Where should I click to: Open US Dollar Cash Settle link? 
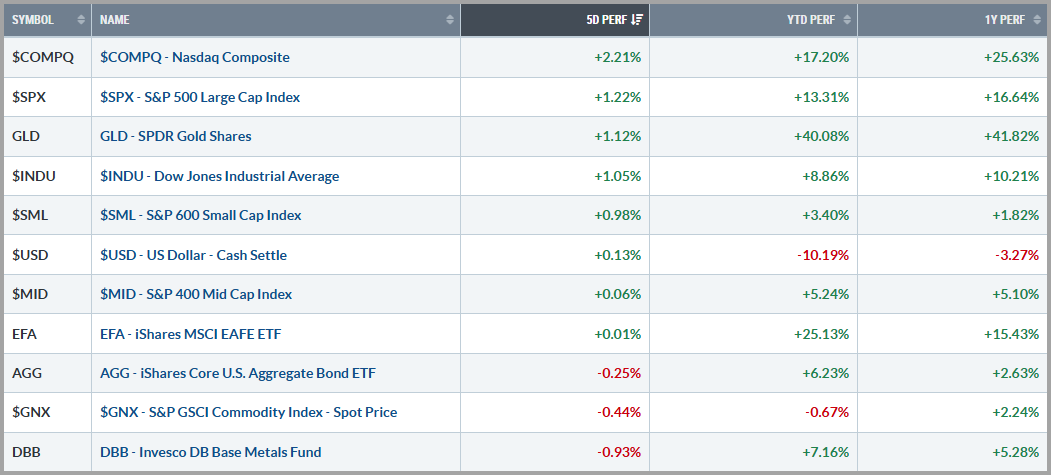pyautogui.click(x=193, y=255)
